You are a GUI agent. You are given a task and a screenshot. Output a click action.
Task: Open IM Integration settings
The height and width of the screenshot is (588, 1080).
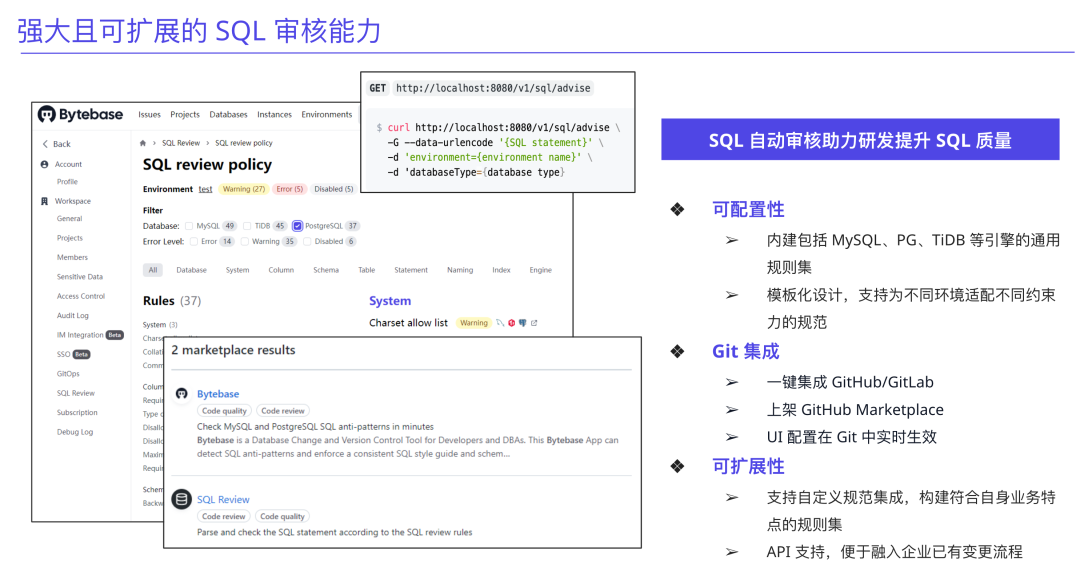point(90,335)
